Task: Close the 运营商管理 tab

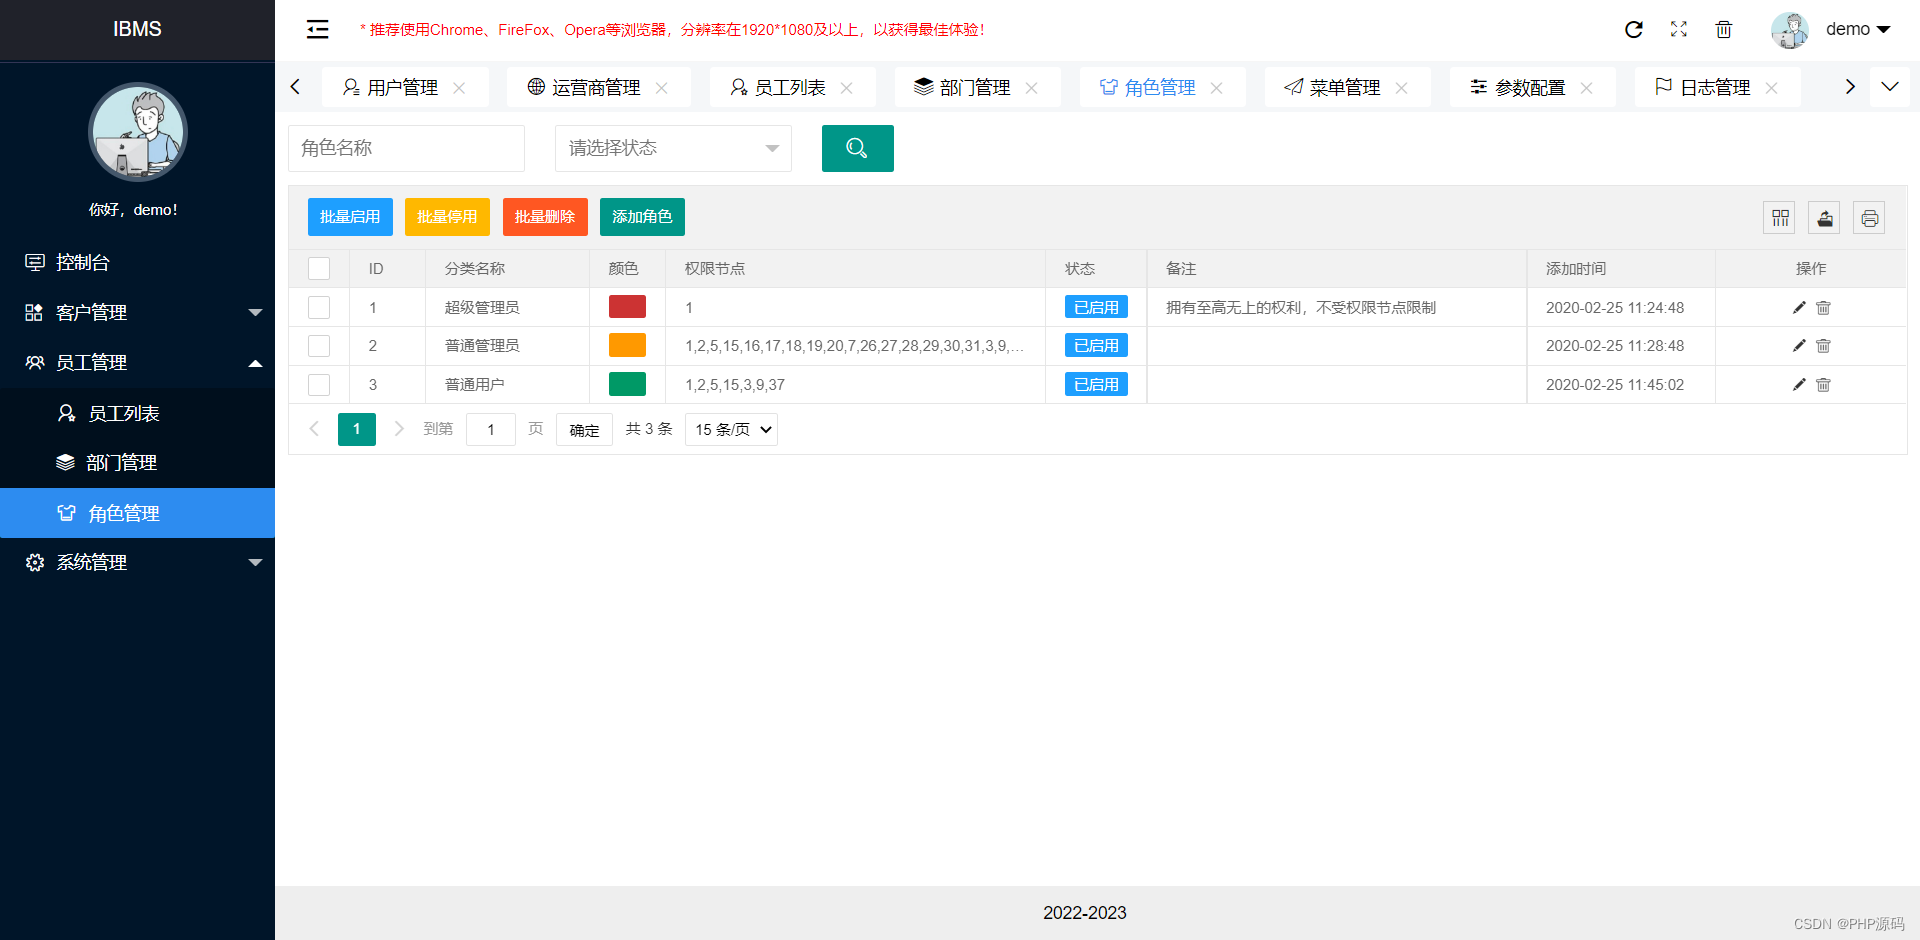Action: pos(661,88)
